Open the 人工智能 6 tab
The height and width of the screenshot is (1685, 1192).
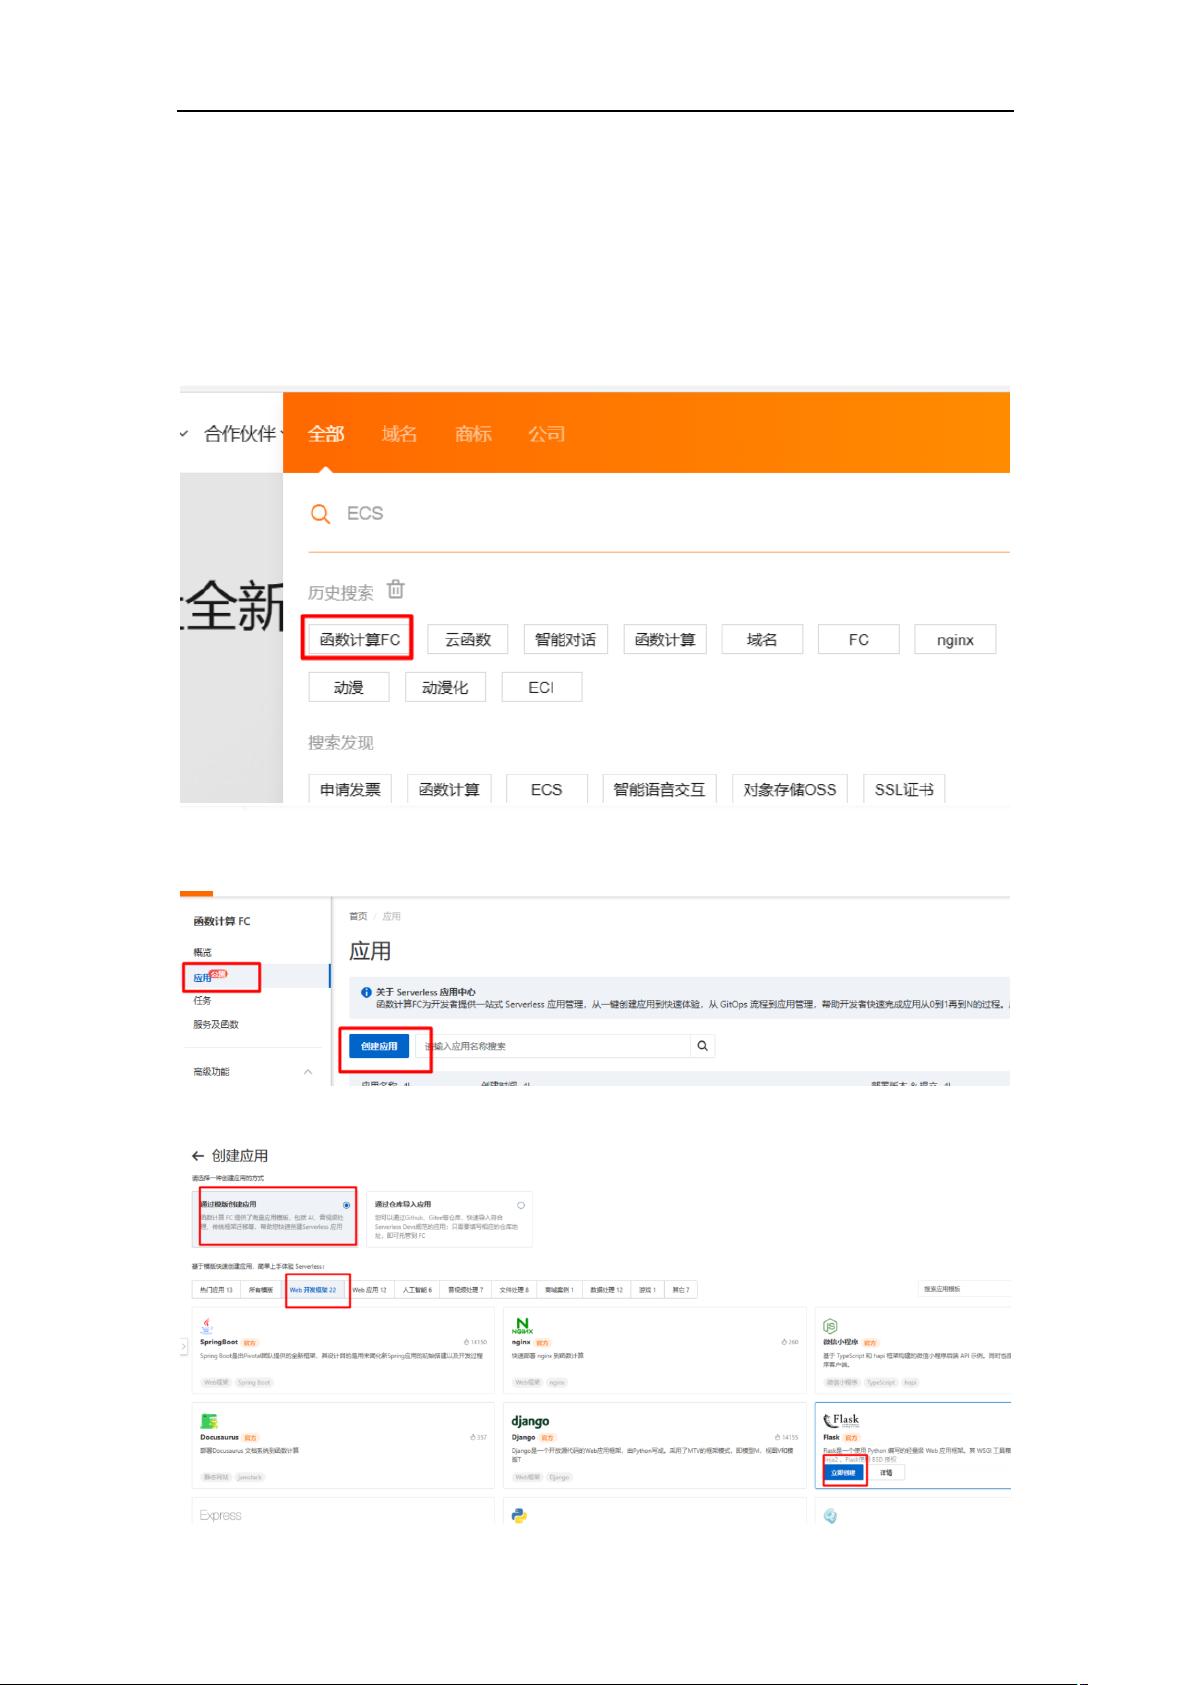(x=417, y=1290)
